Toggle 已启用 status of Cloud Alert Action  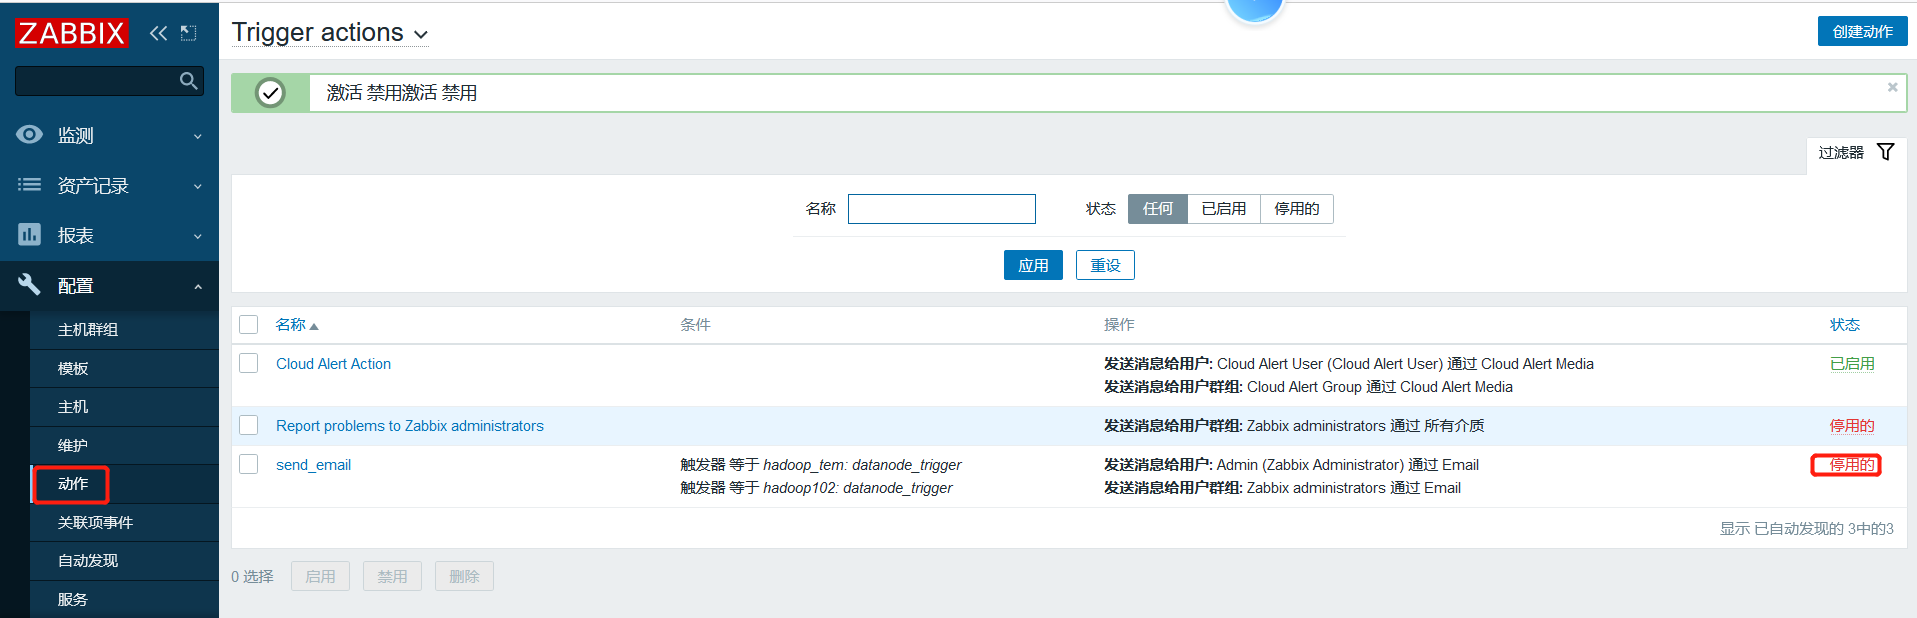click(x=1852, y=364)
